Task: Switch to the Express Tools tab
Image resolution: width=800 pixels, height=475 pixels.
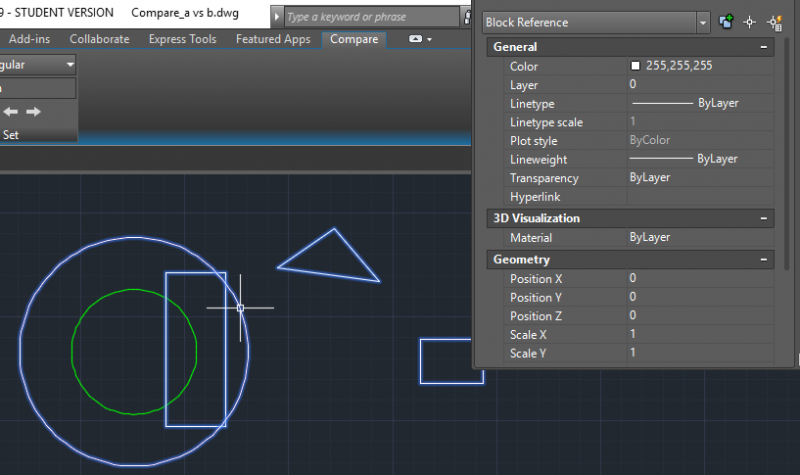Action: tap(182, 39)
